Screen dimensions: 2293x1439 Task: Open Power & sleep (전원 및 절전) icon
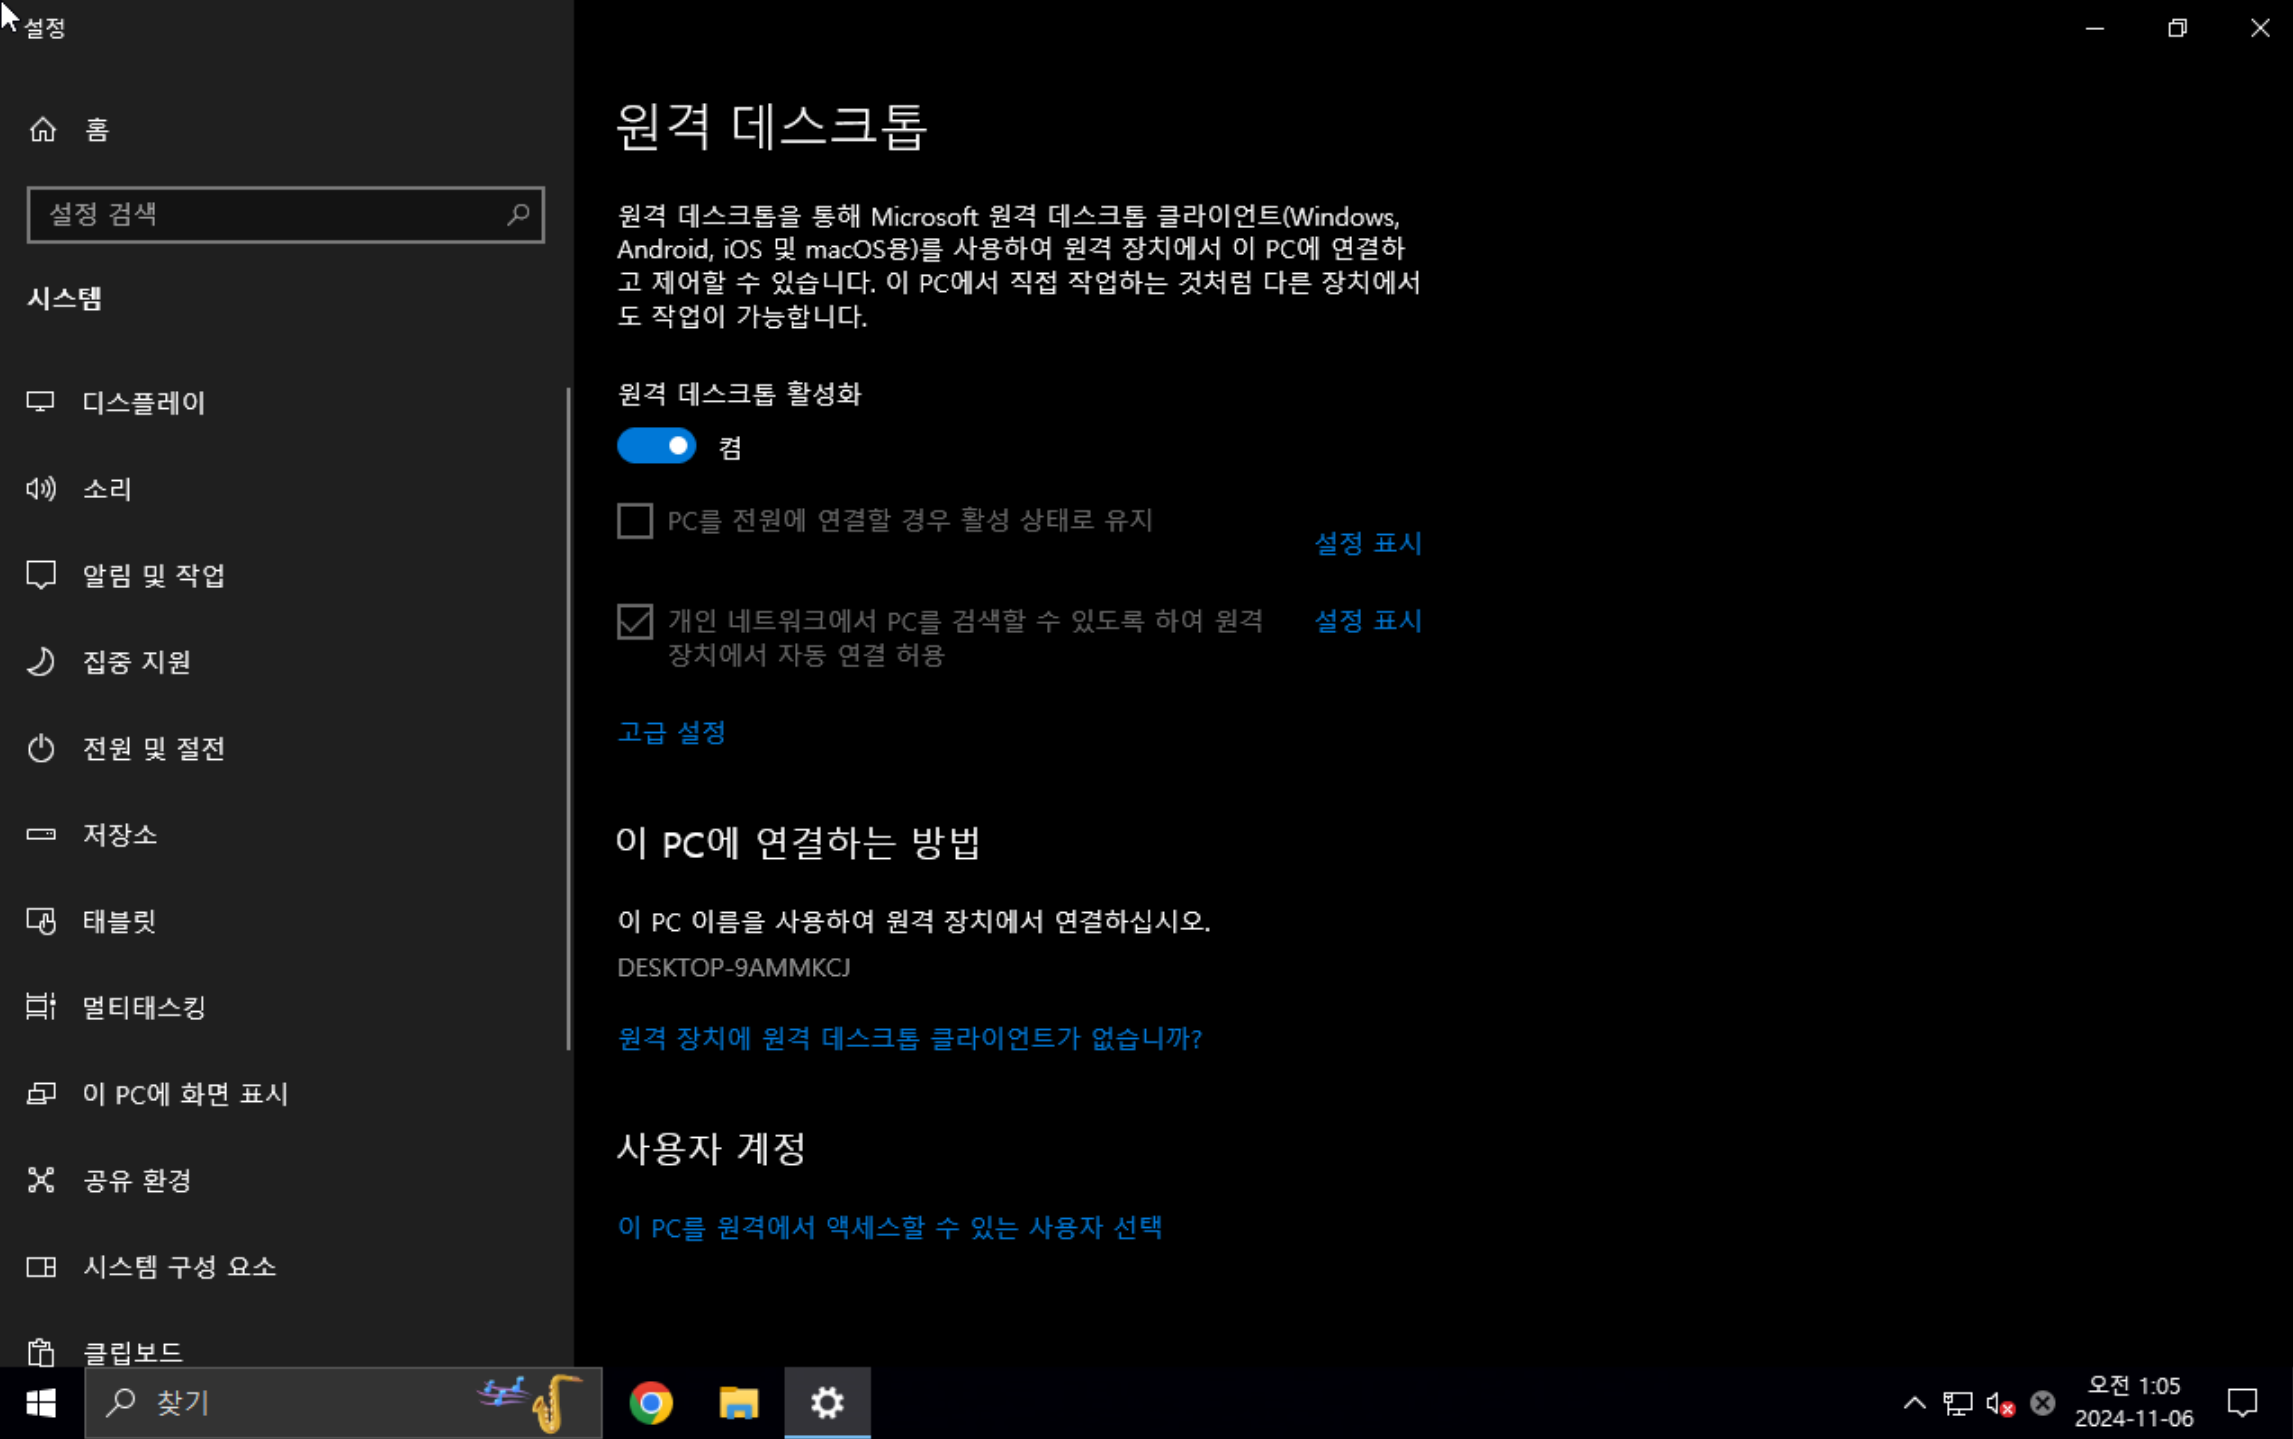click(x=41, y=748)
